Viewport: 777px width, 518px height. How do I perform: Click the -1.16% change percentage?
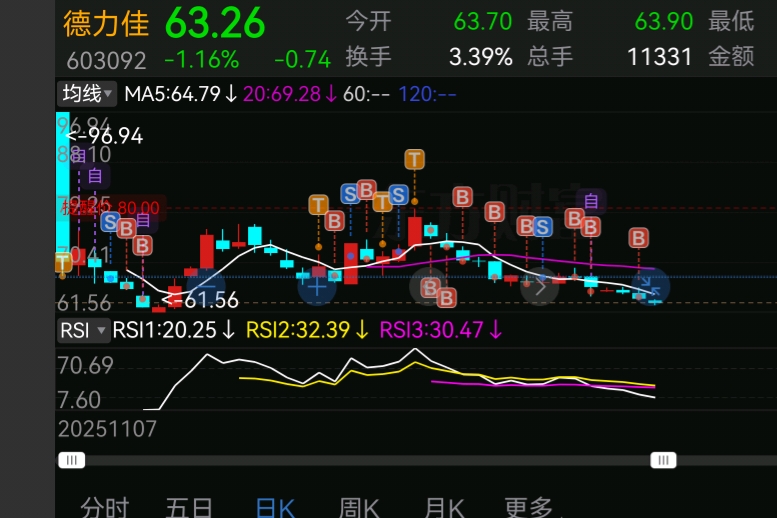(x=202, y=60)
